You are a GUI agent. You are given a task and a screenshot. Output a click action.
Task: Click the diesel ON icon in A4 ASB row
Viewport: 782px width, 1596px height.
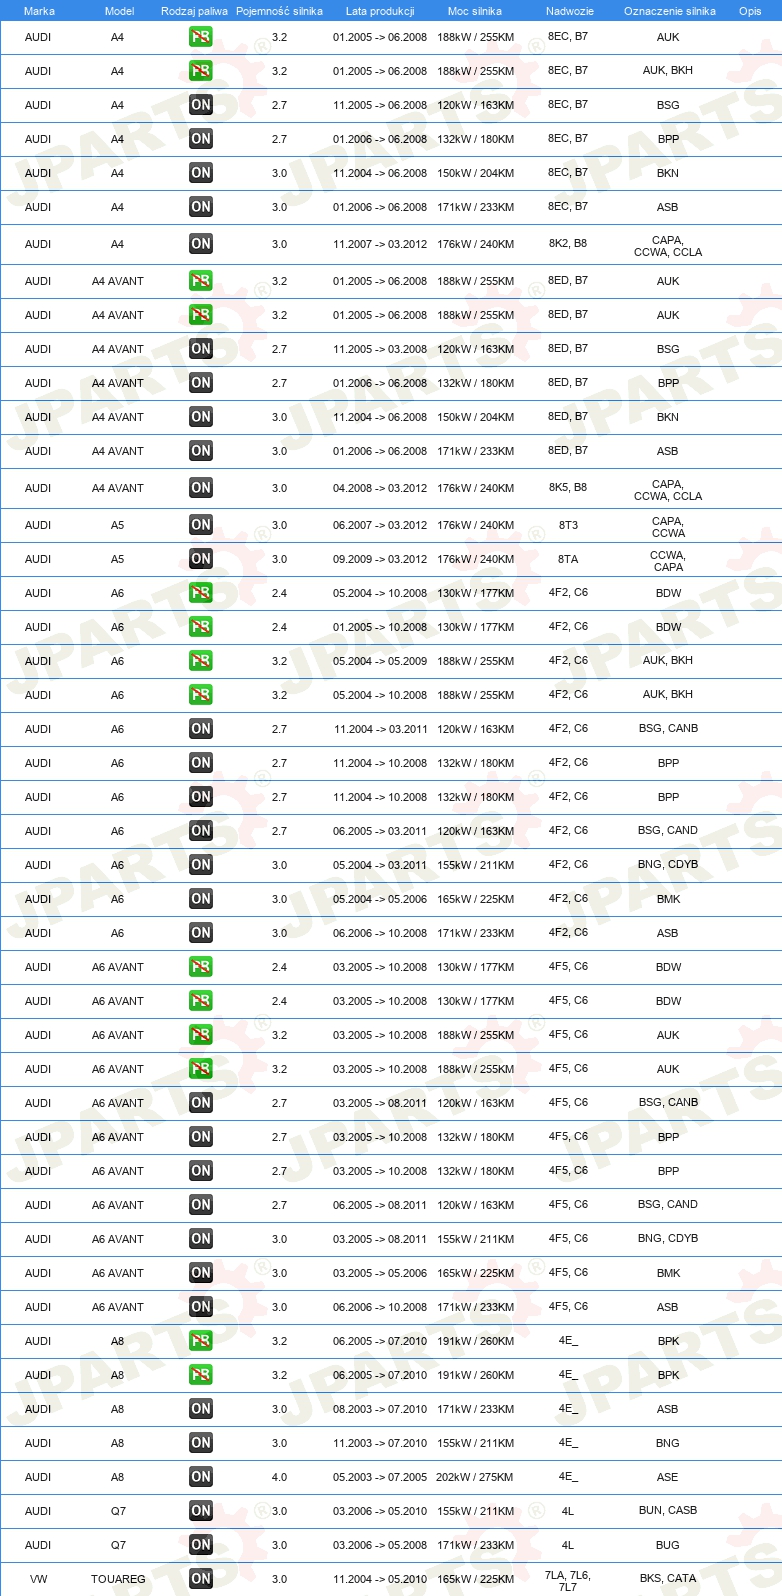coord(201,207)
